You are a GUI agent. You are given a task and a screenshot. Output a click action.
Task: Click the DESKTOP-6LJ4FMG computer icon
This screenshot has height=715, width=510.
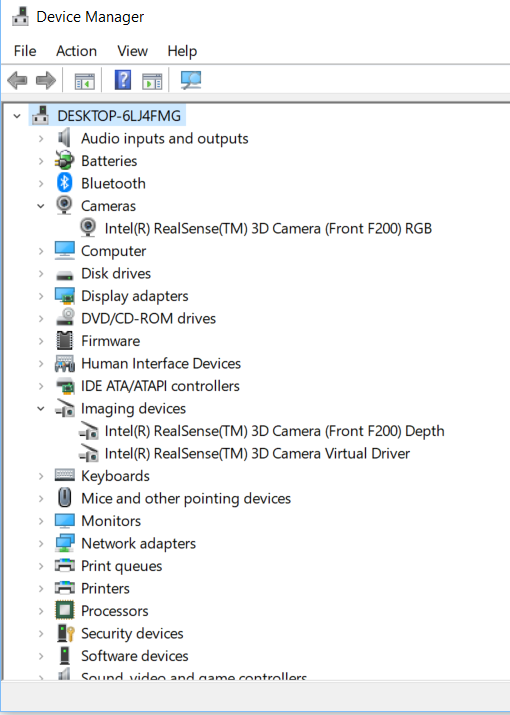coord(41,115)
